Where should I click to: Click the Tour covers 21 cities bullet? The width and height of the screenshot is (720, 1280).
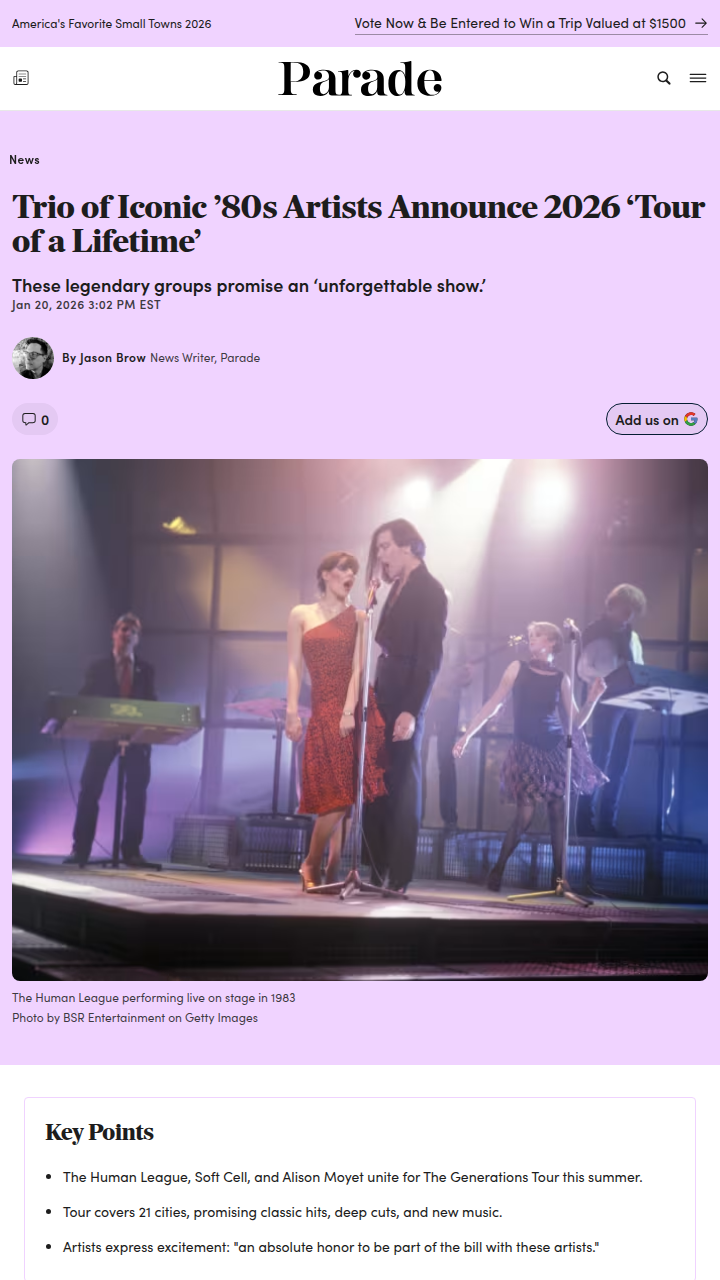[282, 1212]
